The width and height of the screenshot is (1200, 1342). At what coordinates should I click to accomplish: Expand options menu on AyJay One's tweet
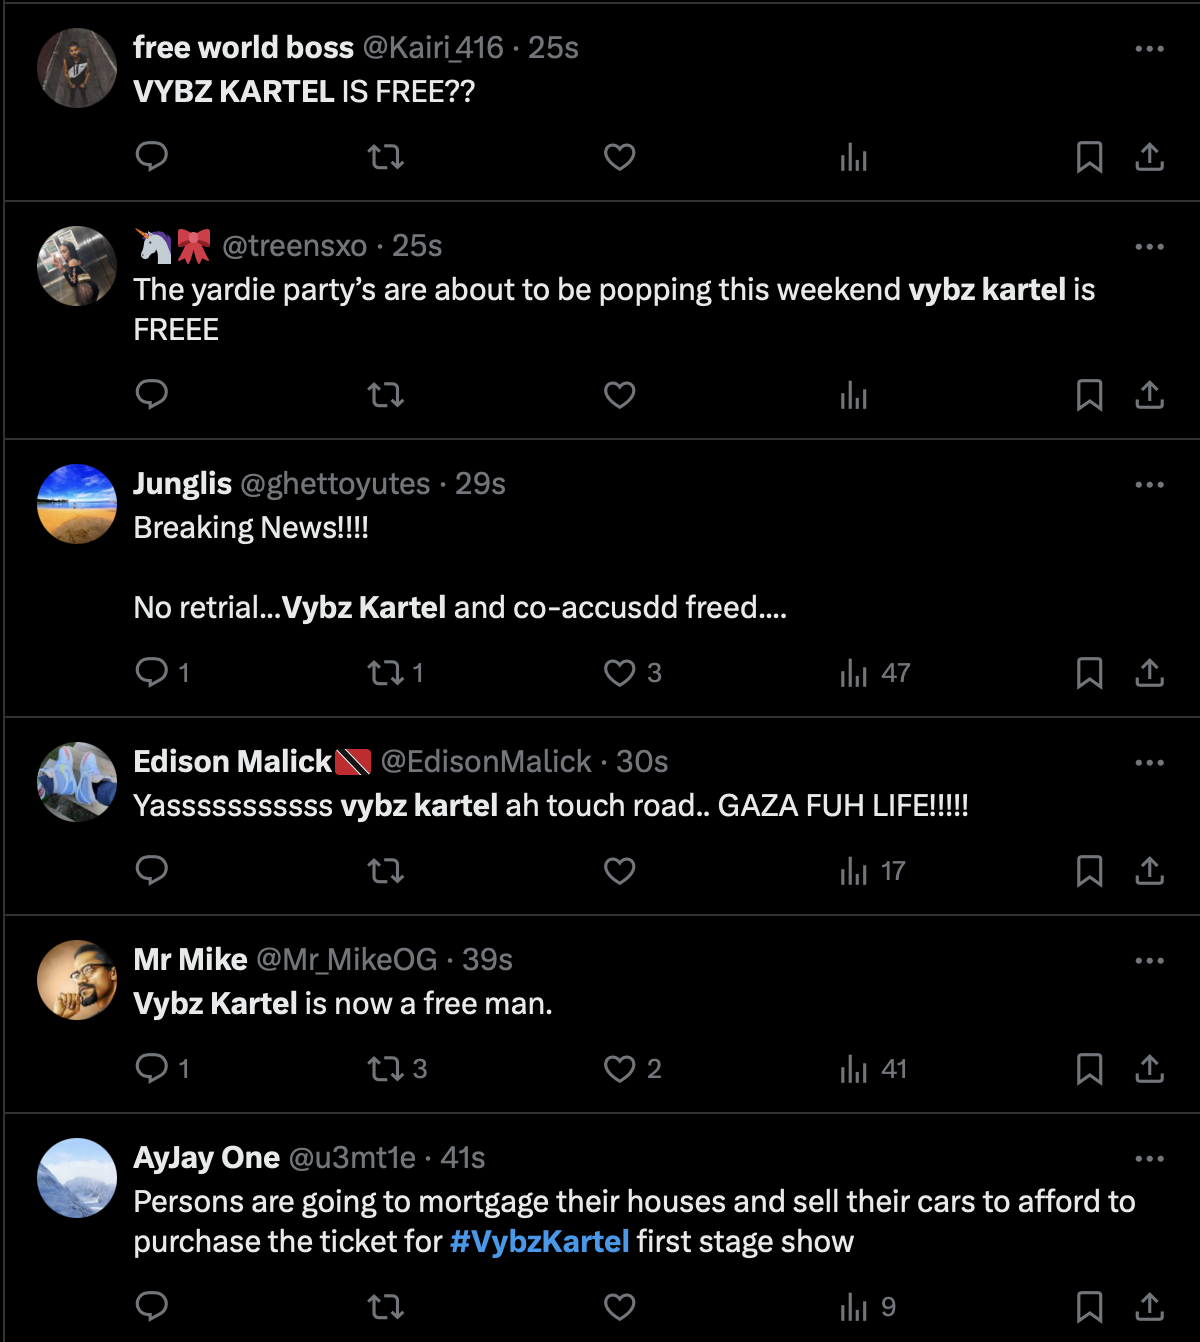pos(1150,1157)
